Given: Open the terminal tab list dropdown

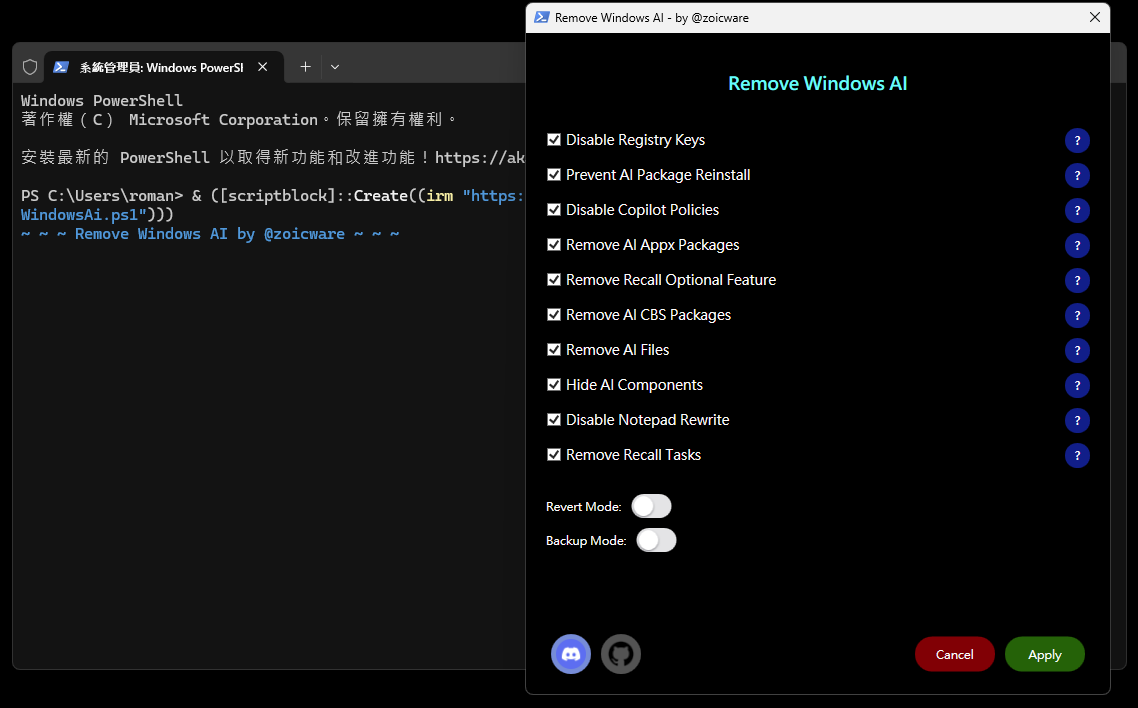Looking at the screenshot, I should 334,67.
